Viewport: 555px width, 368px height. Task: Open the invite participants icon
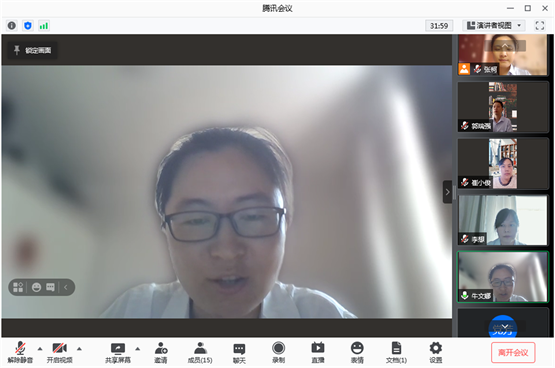pos(161,352)
